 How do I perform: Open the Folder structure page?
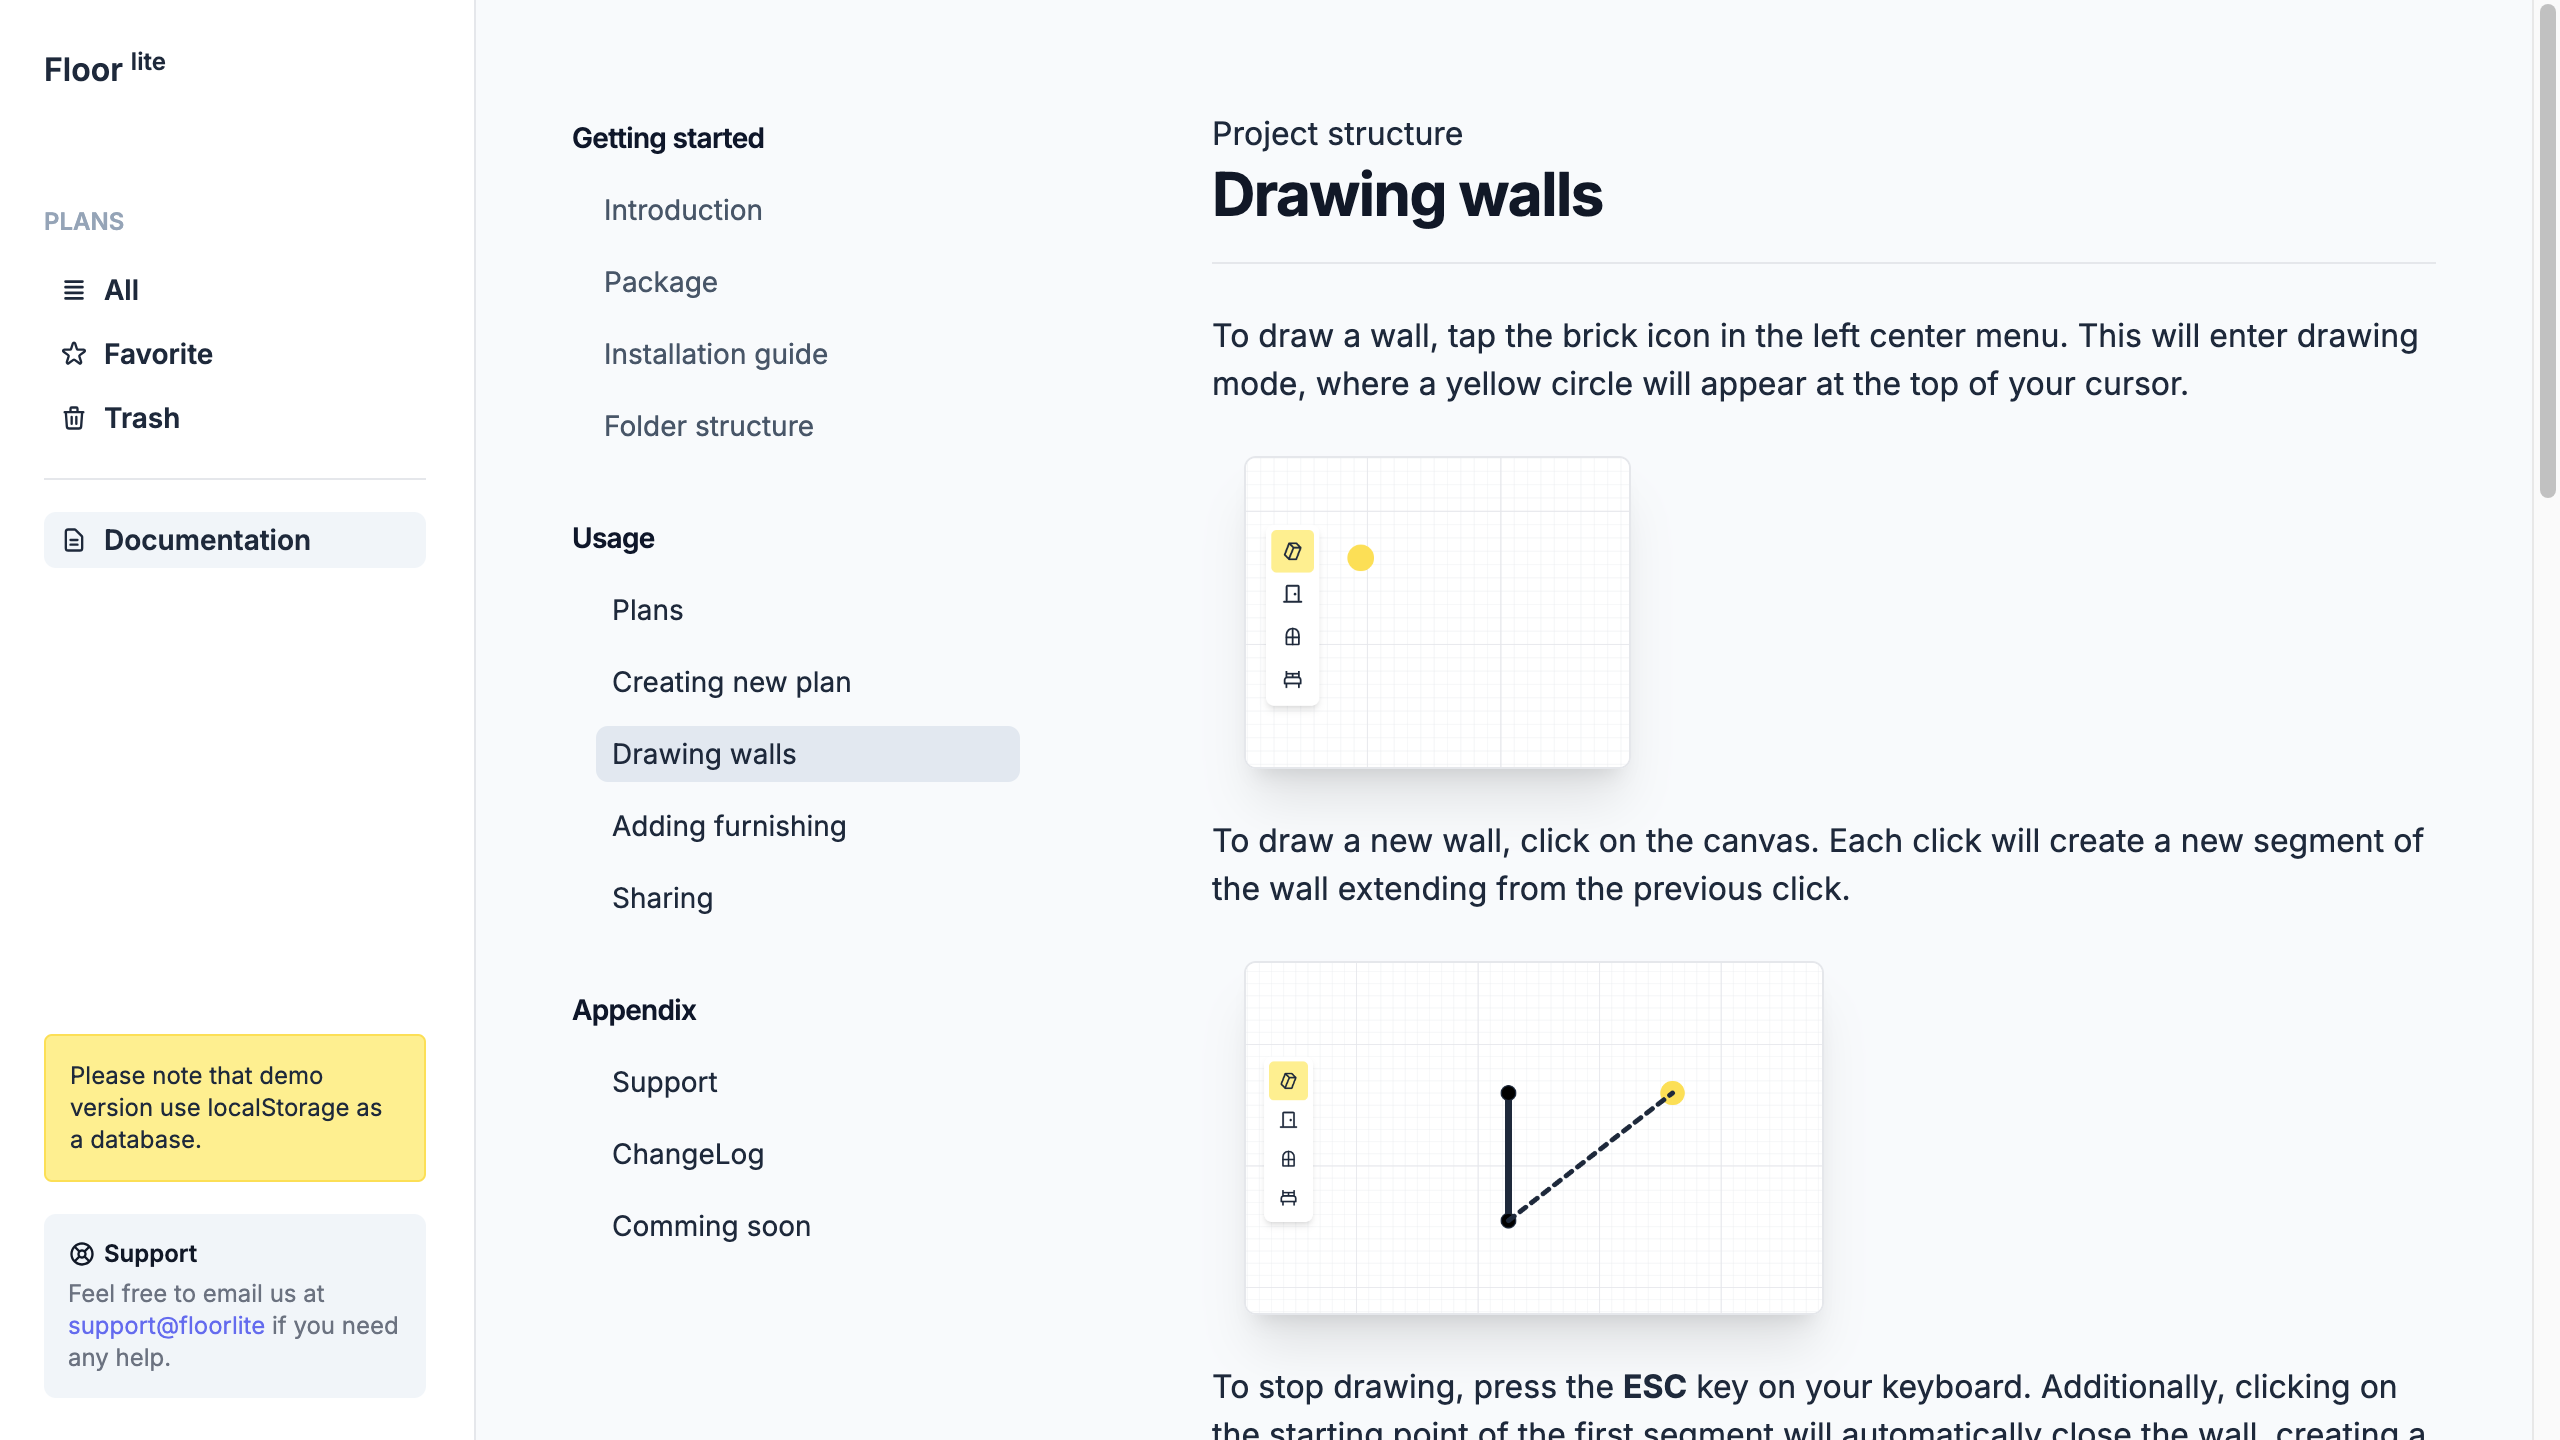(709, 426)
